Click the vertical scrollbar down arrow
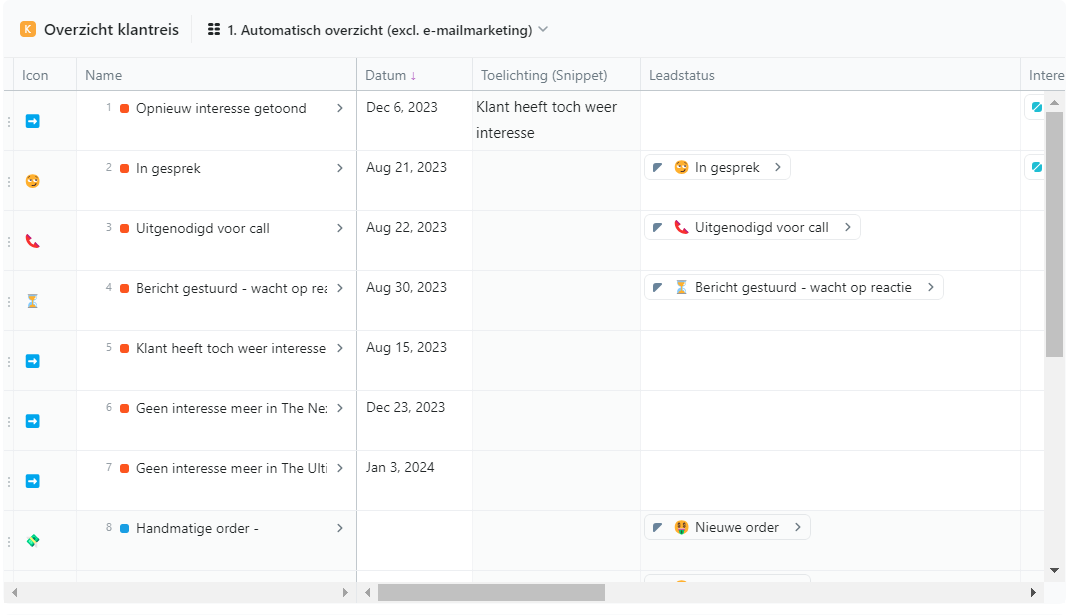Viewport: 1072px width, 615px height. 1054,570
